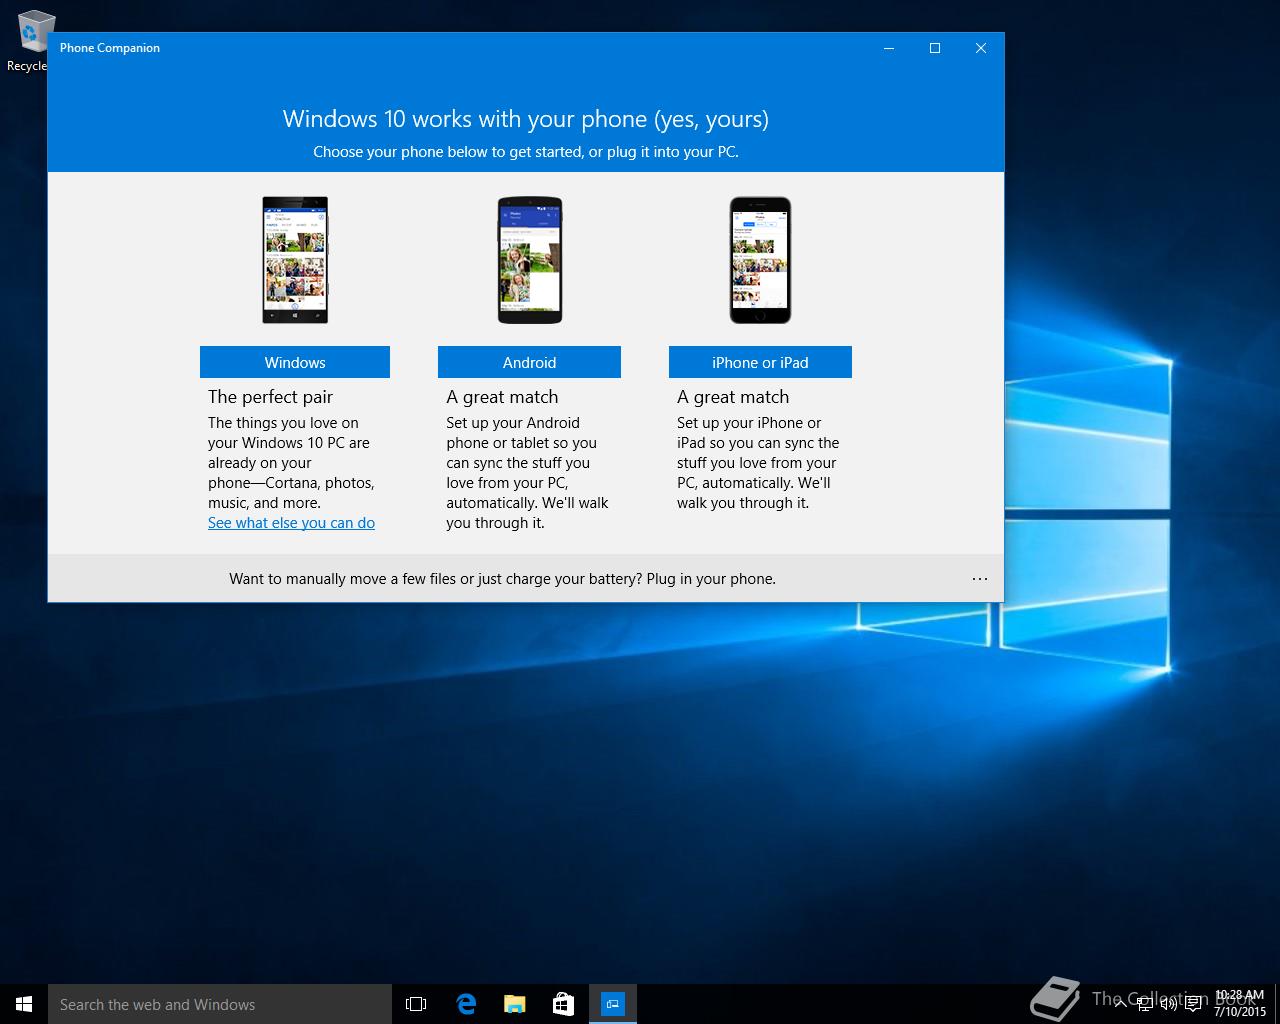Open File Explorer from the taskbar

pos(514,1004)
